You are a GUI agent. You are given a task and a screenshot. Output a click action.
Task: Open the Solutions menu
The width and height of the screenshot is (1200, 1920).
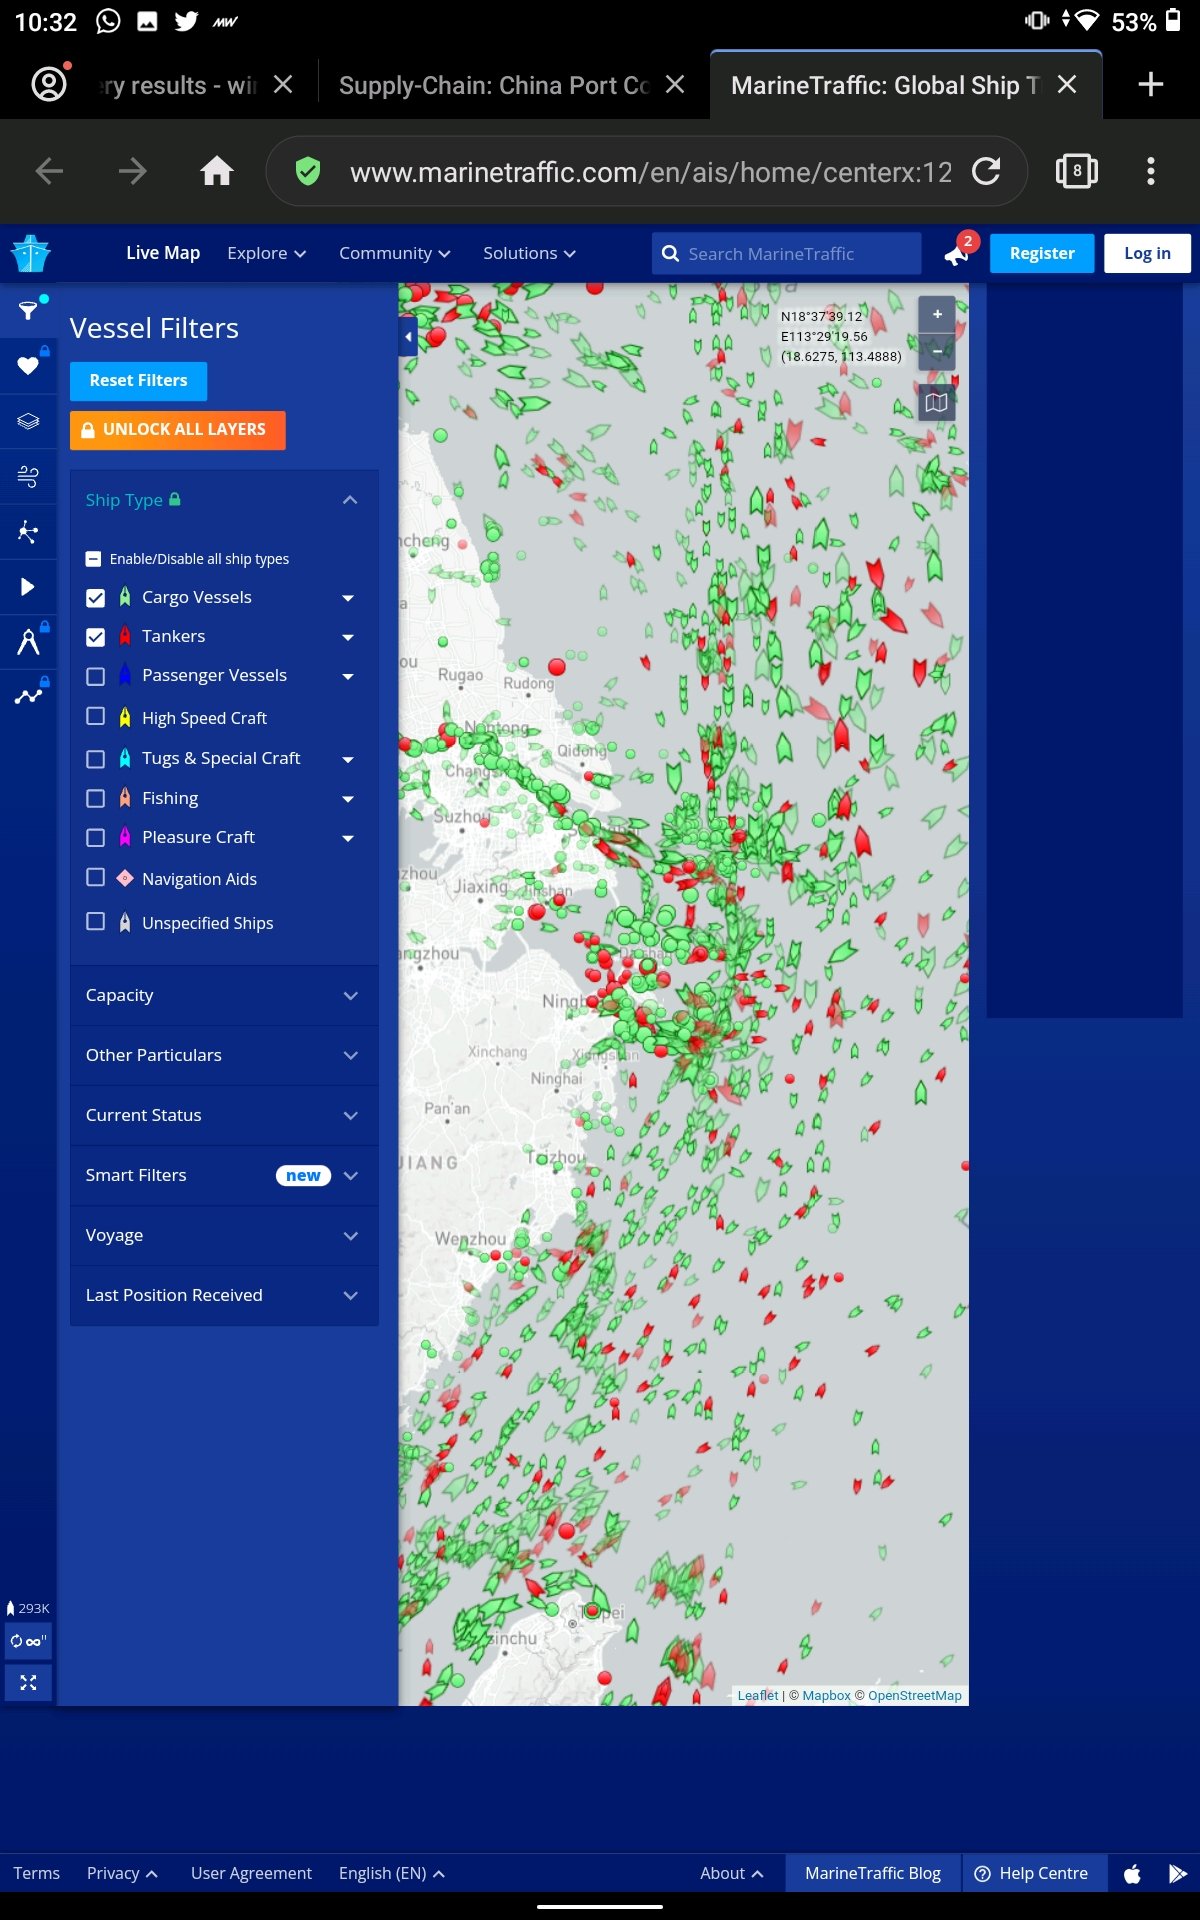click(x=529, y=253)
